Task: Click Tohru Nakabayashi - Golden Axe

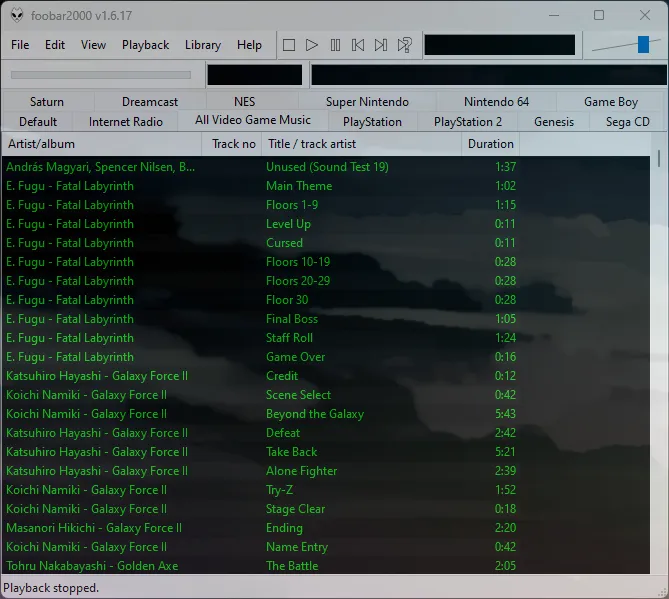Action: click(x=92, y=566)
